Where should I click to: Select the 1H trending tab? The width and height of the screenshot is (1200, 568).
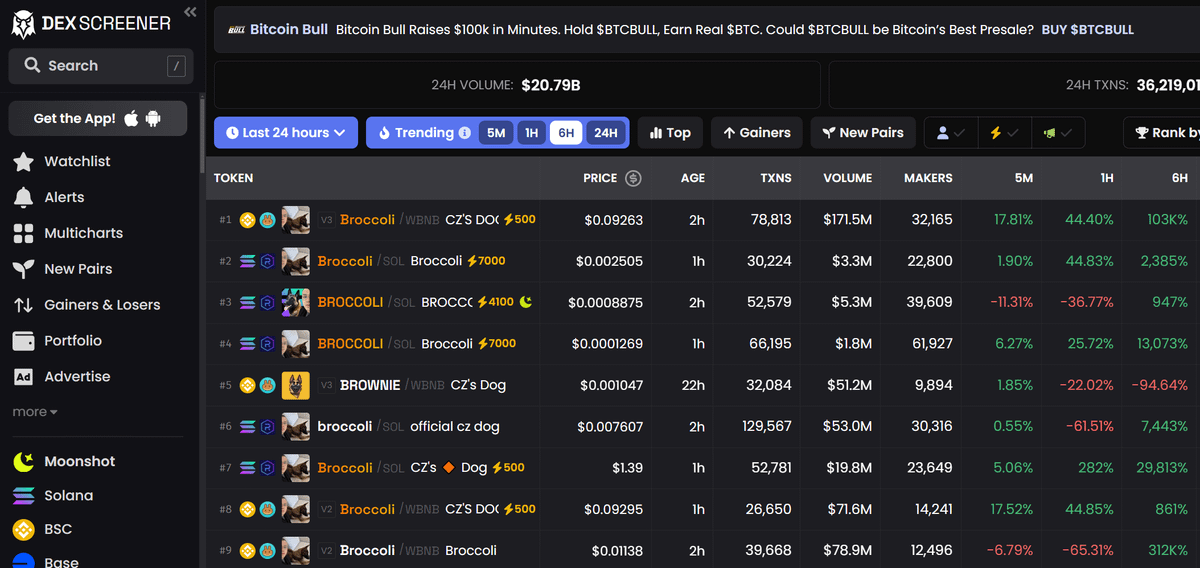pos(532,133)
